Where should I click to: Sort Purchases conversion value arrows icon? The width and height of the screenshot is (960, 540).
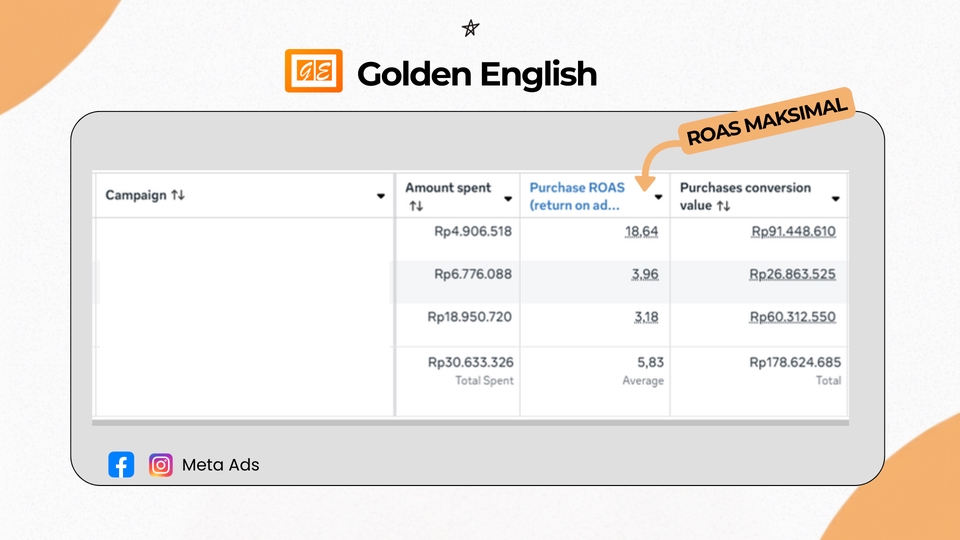[x=723, y=206]
